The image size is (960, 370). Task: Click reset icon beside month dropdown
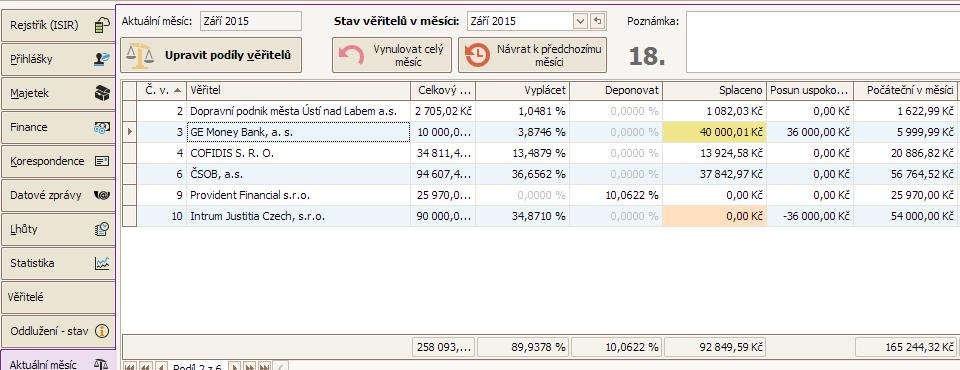pyautogui.click(x=598, y=21)
